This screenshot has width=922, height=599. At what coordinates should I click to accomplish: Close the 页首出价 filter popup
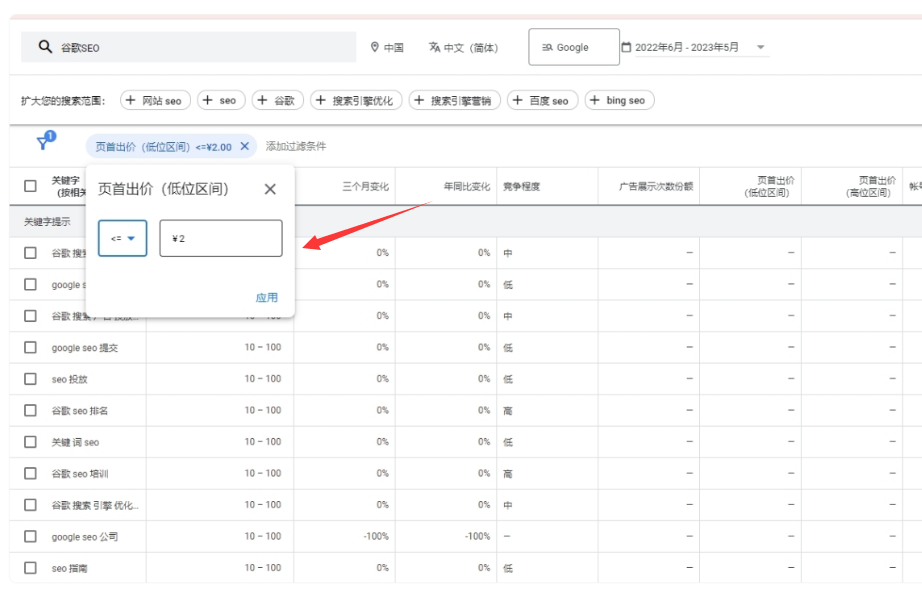point(270,189)
